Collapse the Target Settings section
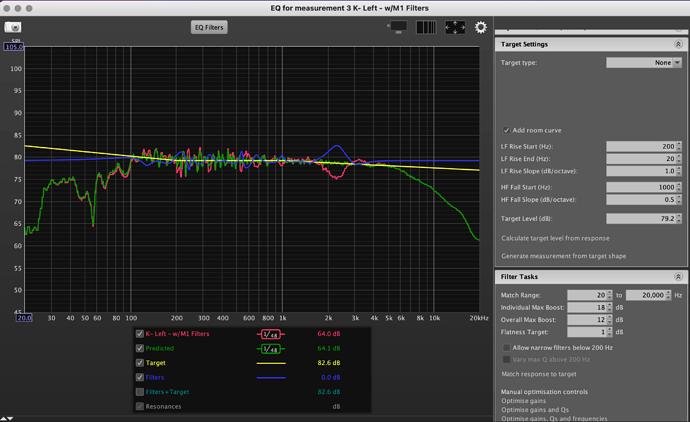The image size is (690, 422). click(x=678, y=44)
